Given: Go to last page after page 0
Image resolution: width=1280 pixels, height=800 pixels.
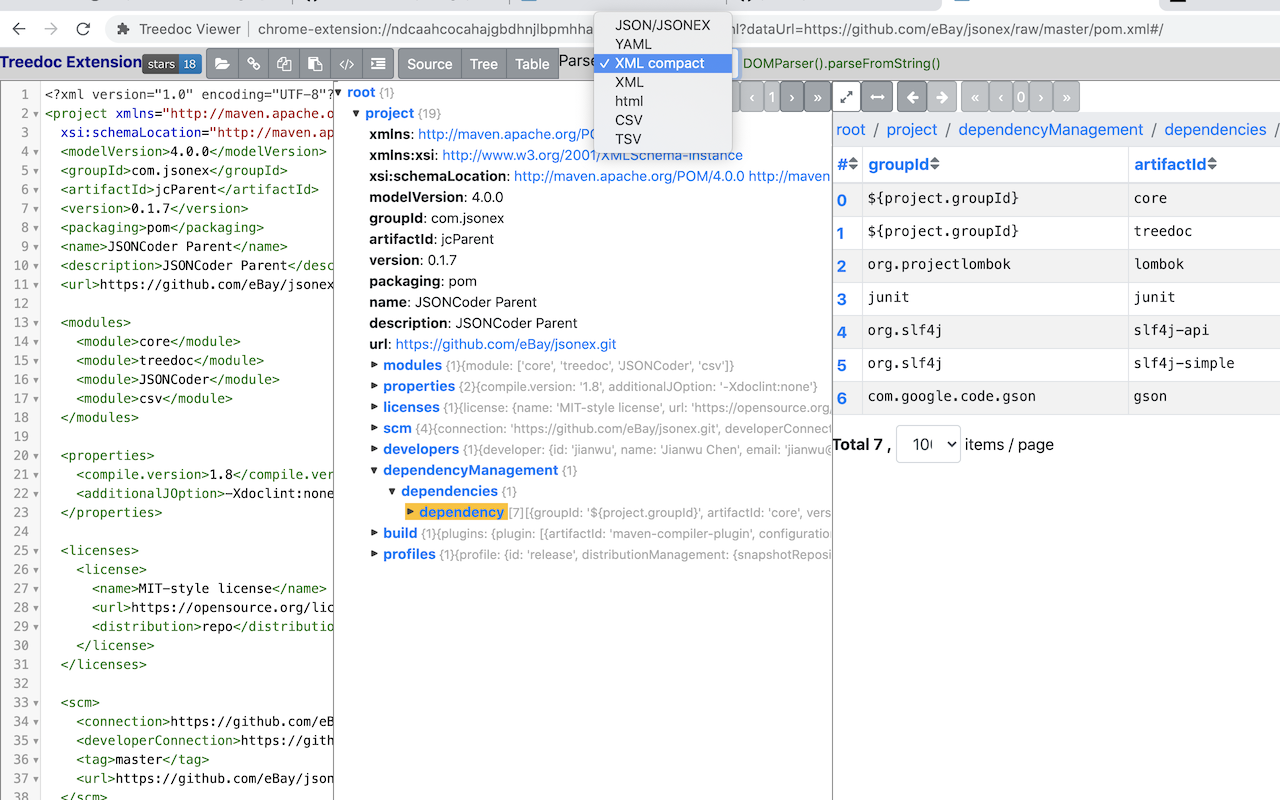Looking at the screenshot, I should coord(1067,97).
